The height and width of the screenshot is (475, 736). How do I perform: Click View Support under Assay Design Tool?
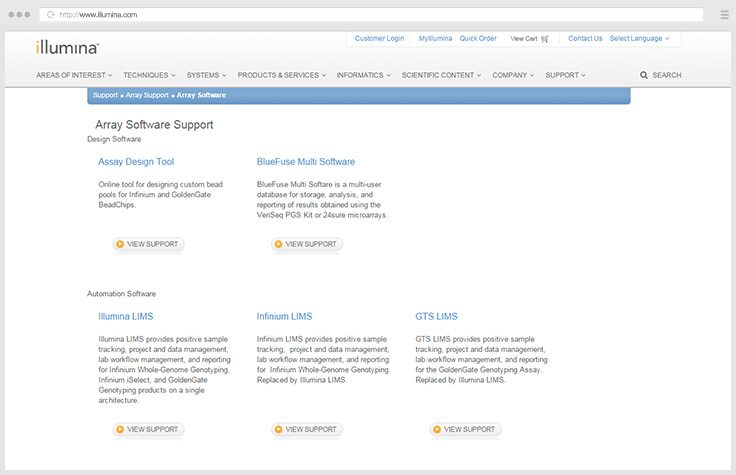[x=149, y=244]
